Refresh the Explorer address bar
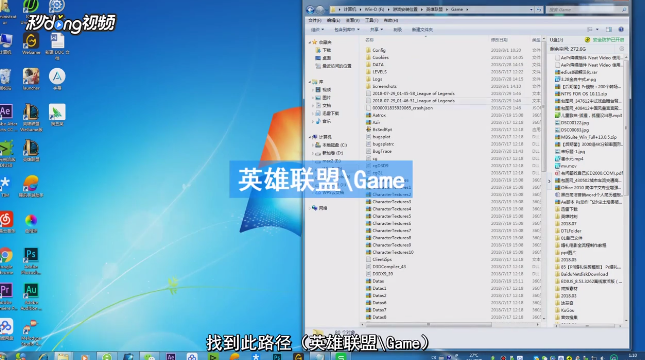The image size is (645, 360). [x=538, y=9]
